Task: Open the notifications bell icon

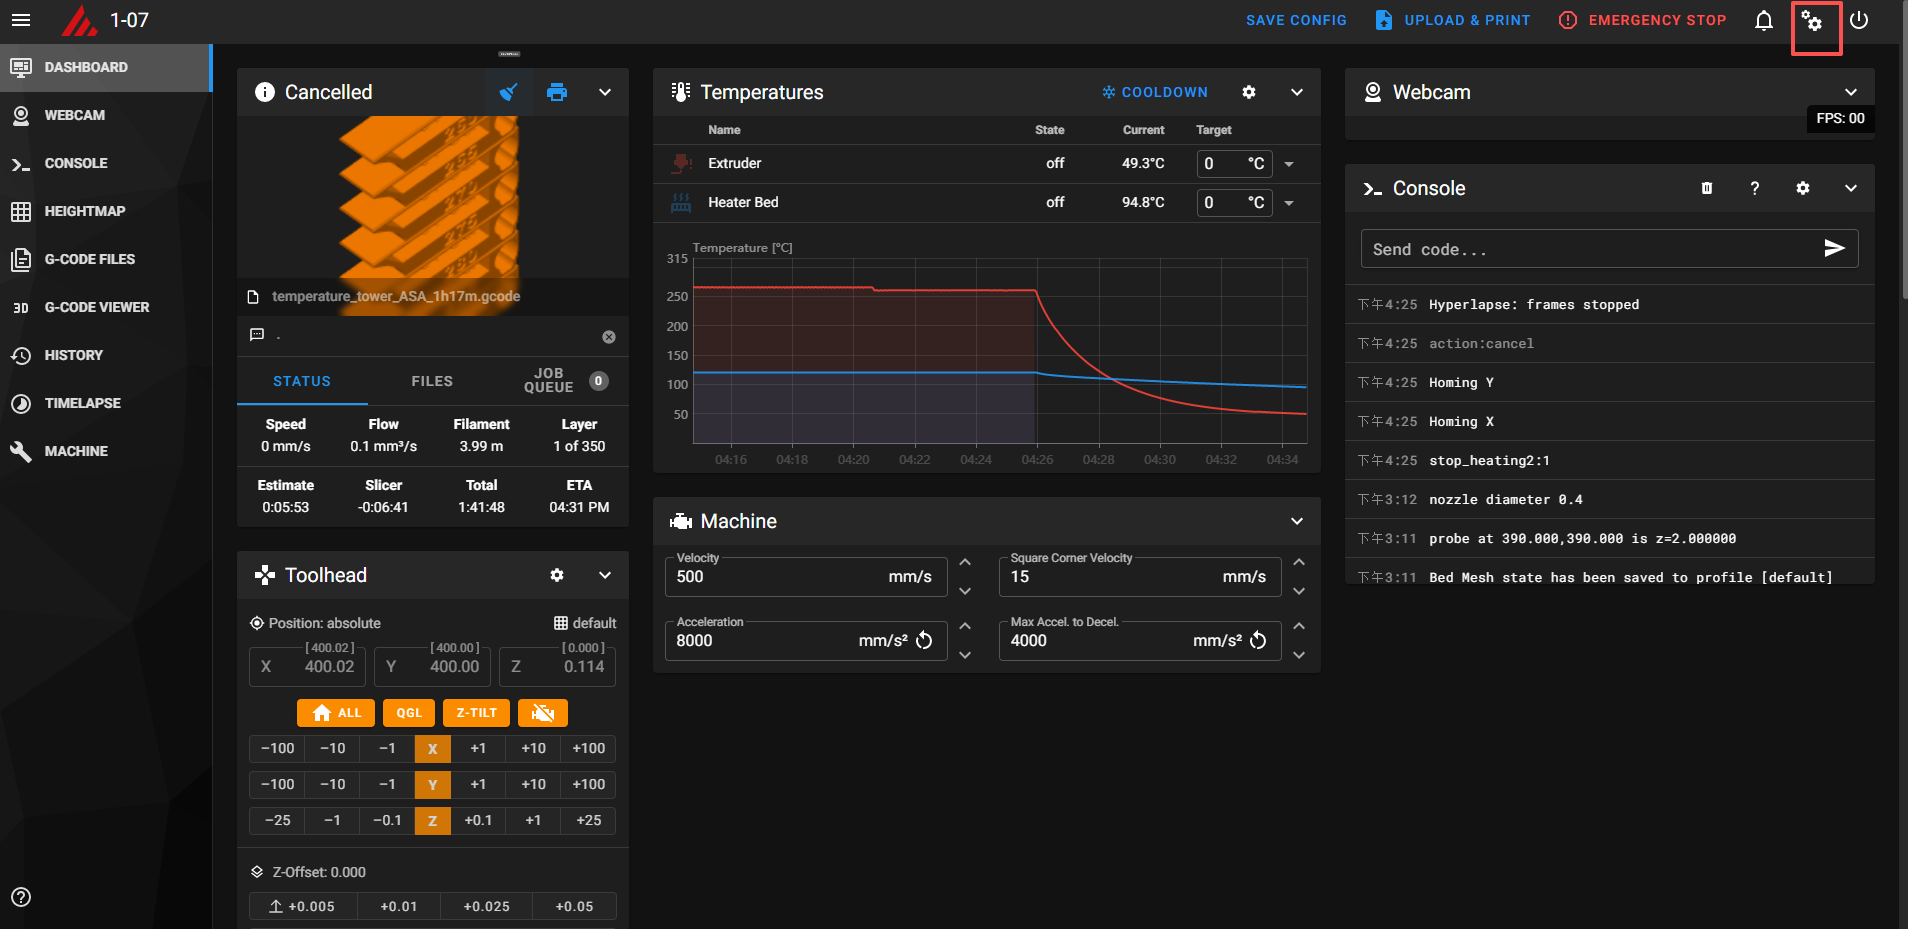Action: pos(1764,20)
